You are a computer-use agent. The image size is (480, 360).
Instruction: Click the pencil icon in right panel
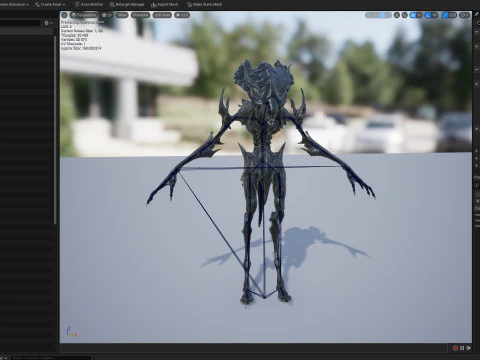[476, 14]
